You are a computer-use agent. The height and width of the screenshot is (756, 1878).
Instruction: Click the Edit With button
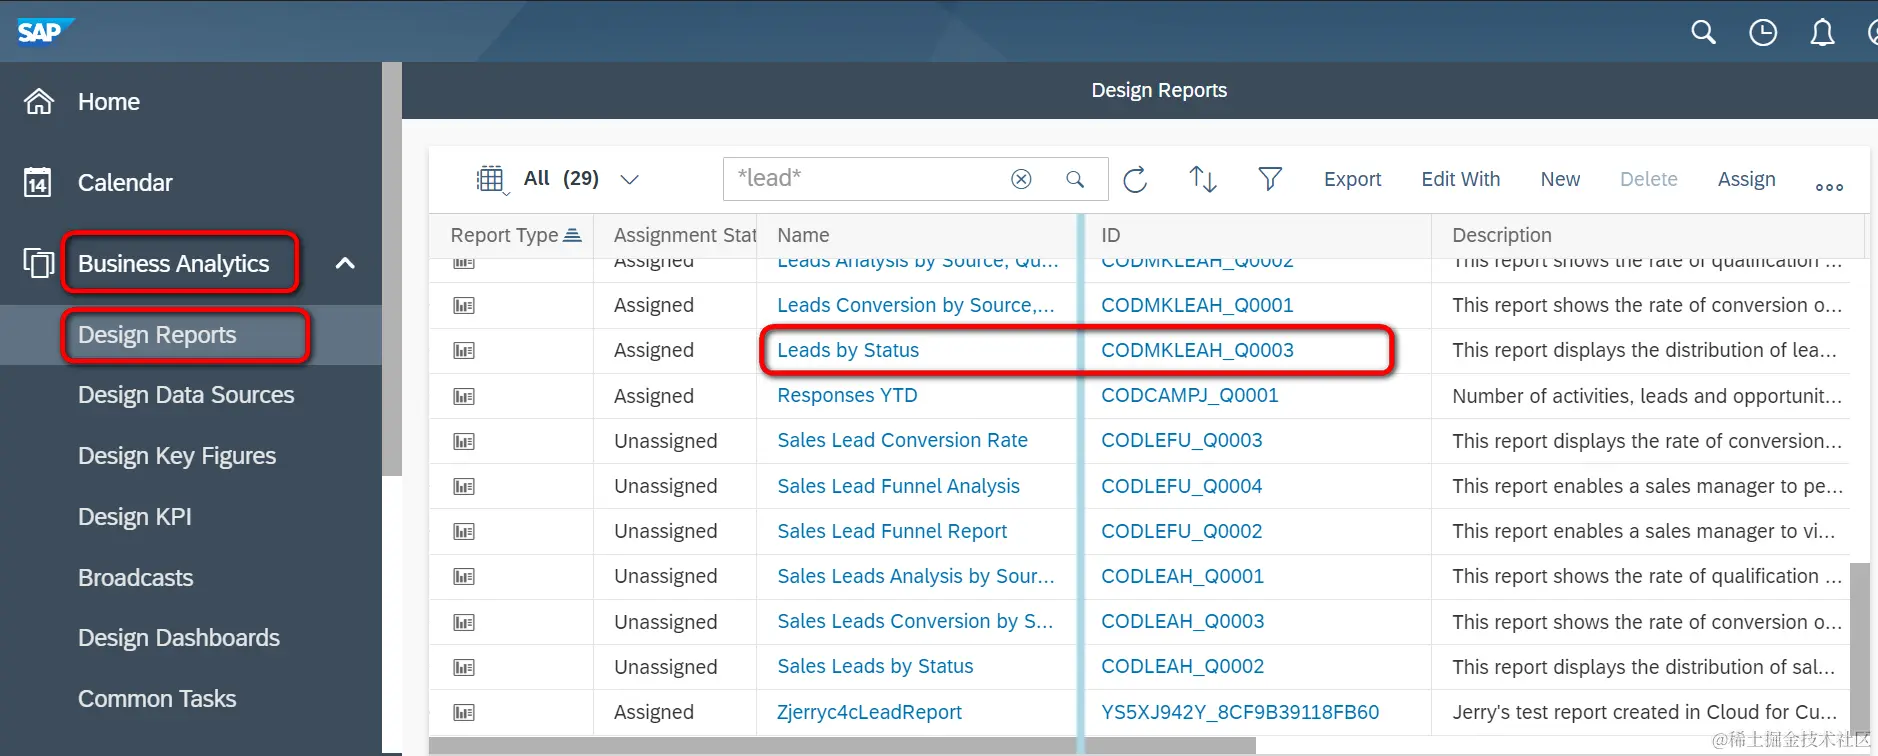click(1461, 179)
